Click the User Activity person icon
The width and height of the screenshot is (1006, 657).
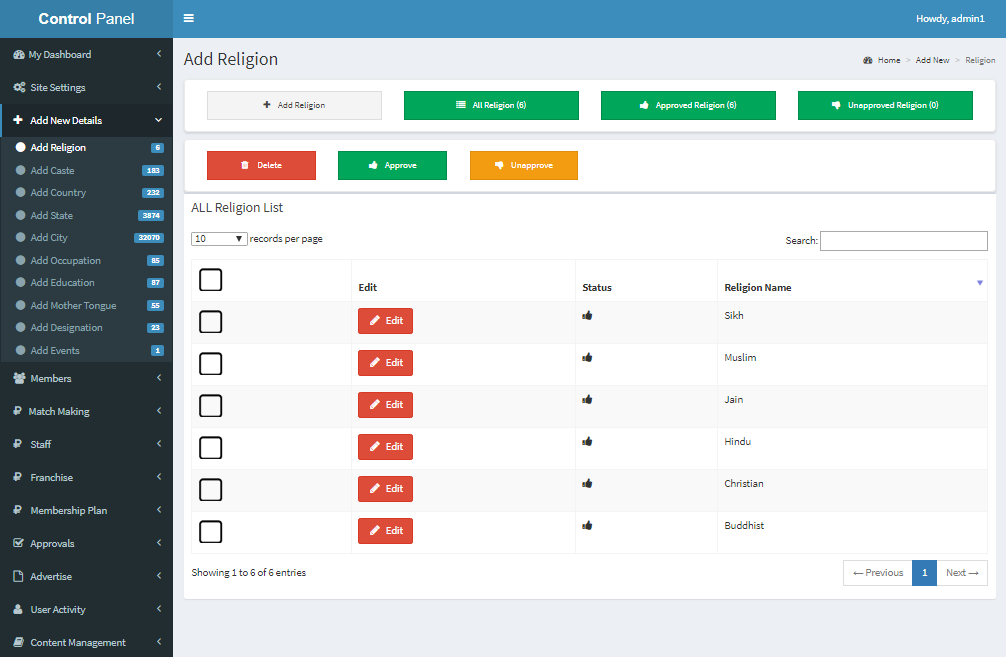tap(18, 610)
